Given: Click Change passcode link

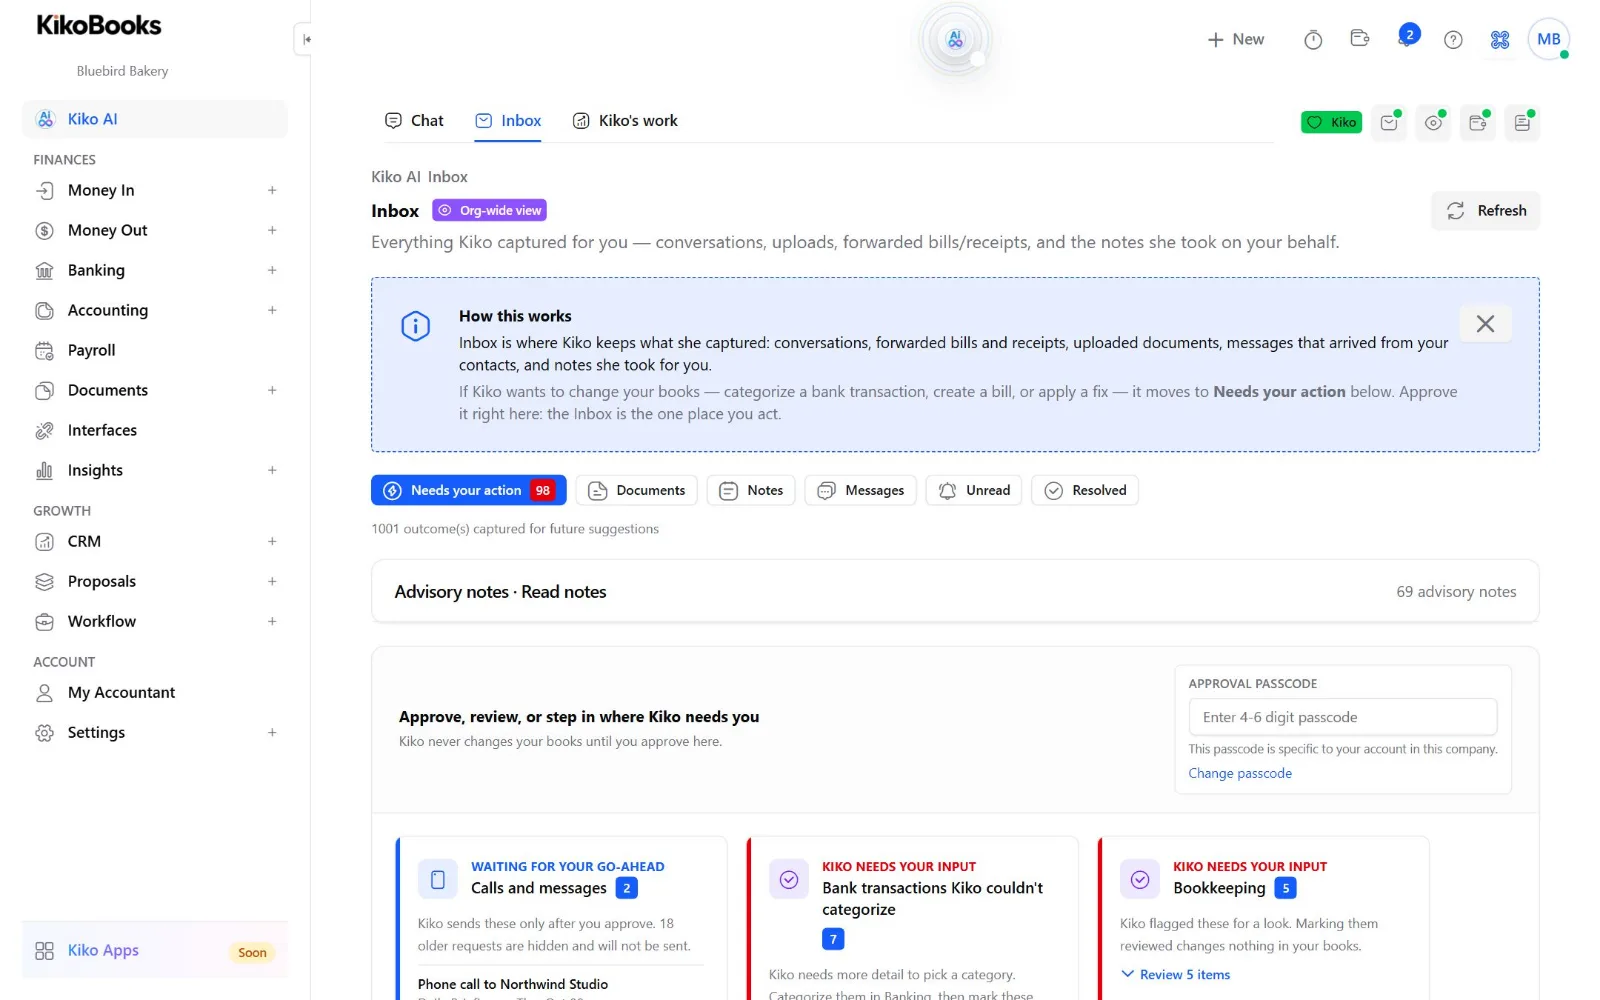Looking at the screenshot, I should (x=1239, y=773).
